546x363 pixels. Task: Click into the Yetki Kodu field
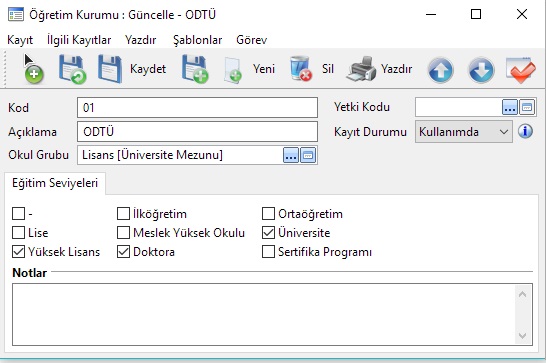(458, 107)
